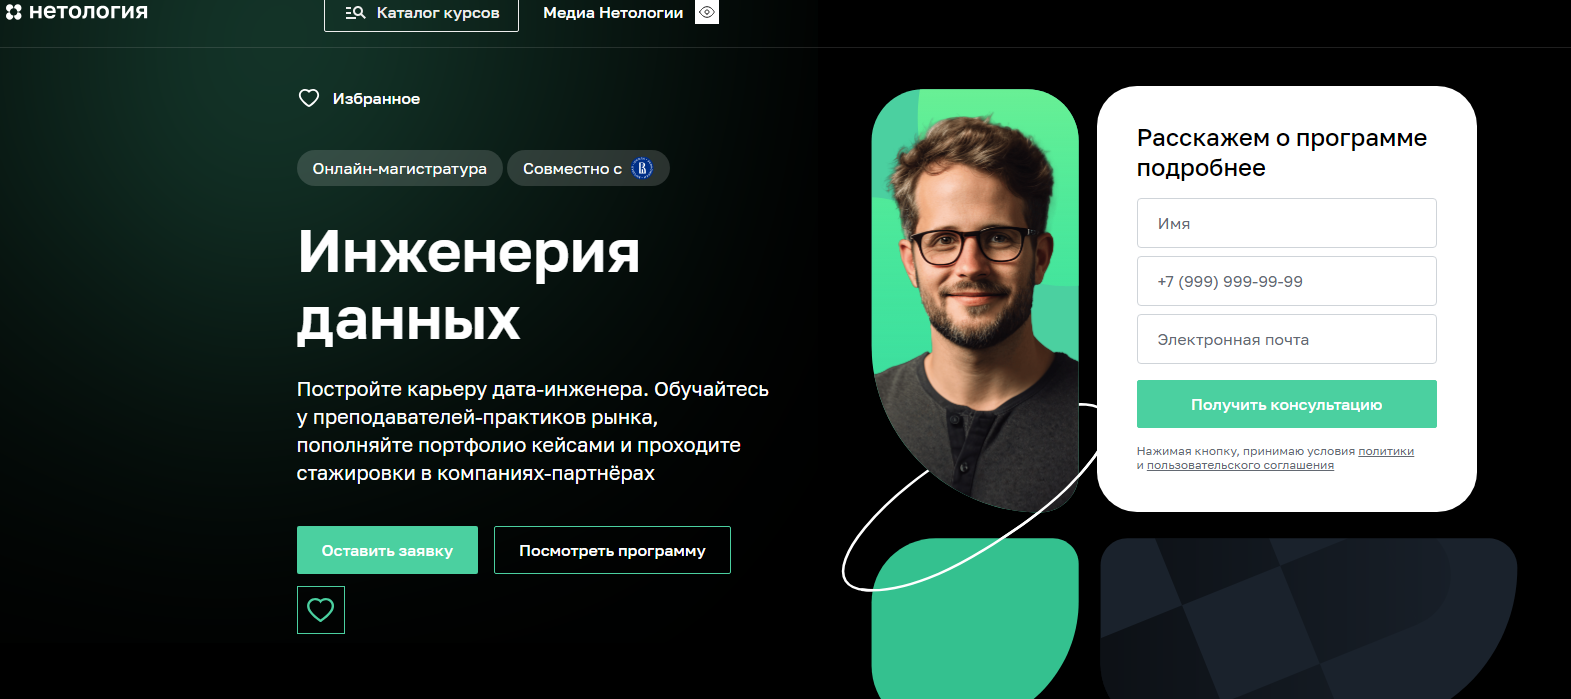Open the пользовательского соглашения link
1571x699 pixels.
coord(1240,465)
